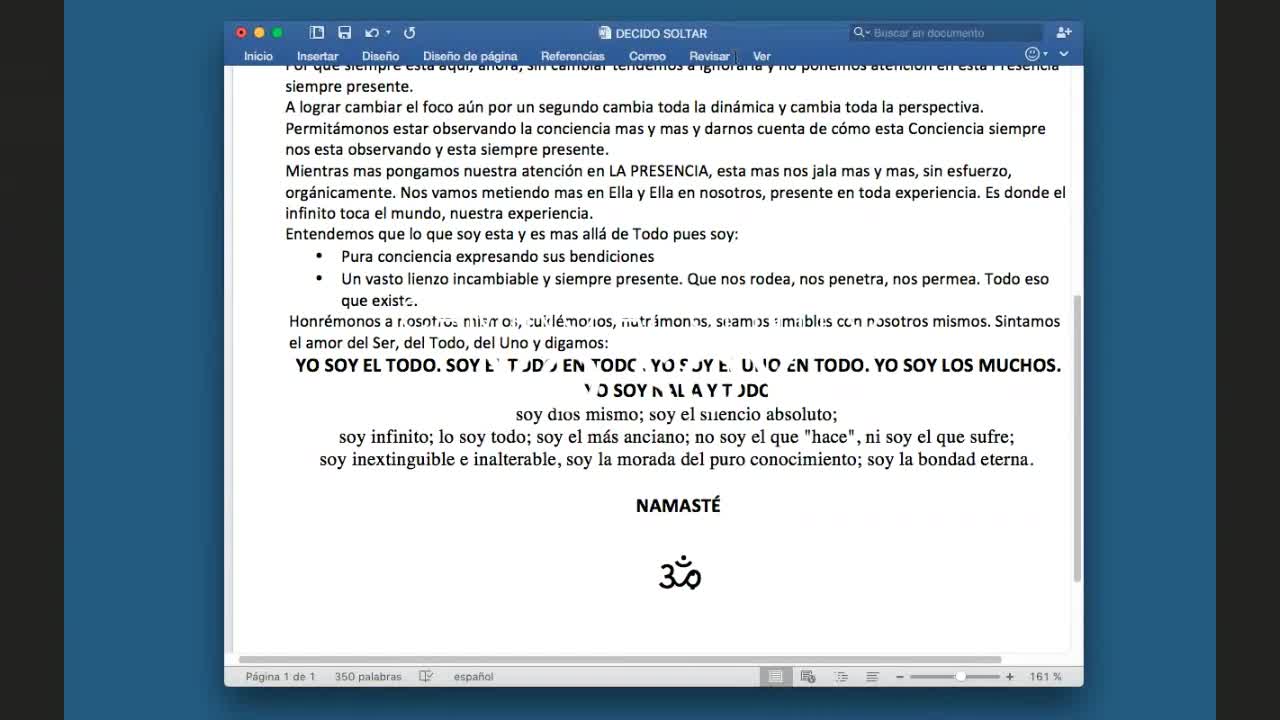Switch to the Revisar tab
This screenshot has width=1280, height=720.
point(709,56)
